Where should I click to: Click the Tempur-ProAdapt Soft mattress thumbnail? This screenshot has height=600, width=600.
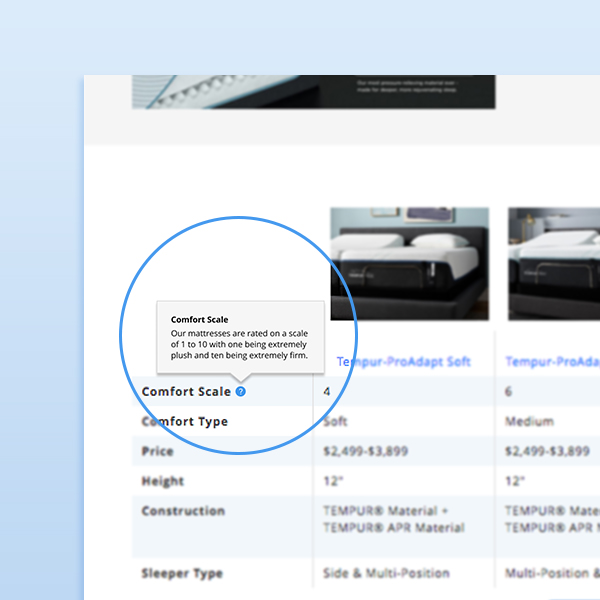[x=409, y=264]
